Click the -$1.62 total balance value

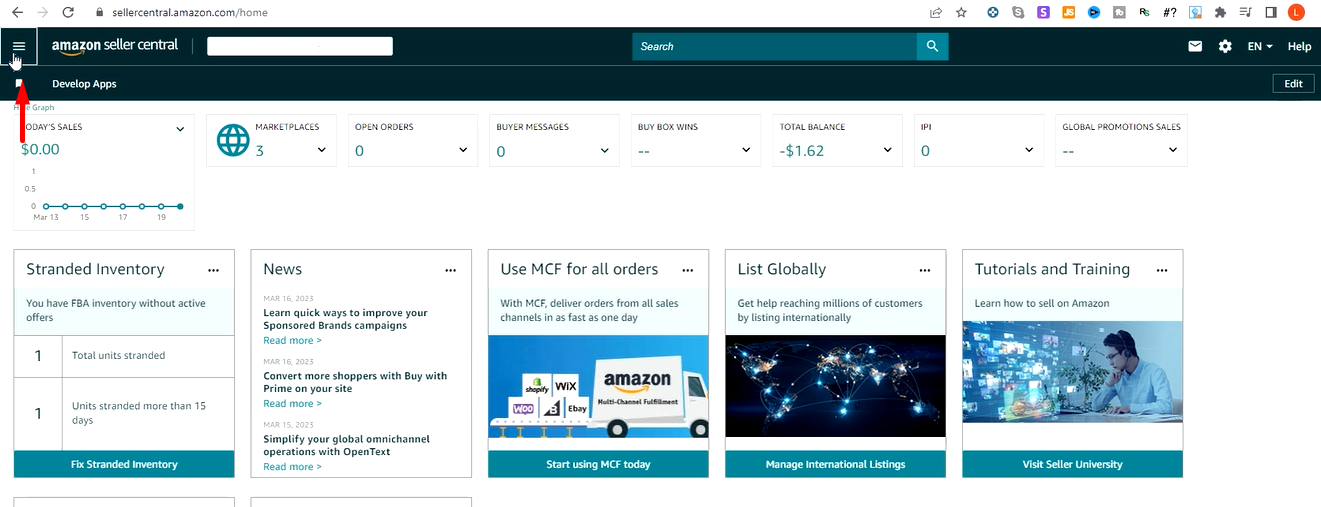pyautogui.click(x=802, y=150)
